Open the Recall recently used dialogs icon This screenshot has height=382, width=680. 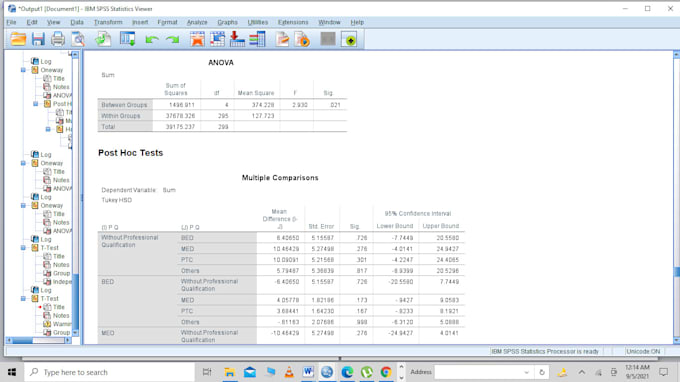[128, 39]
